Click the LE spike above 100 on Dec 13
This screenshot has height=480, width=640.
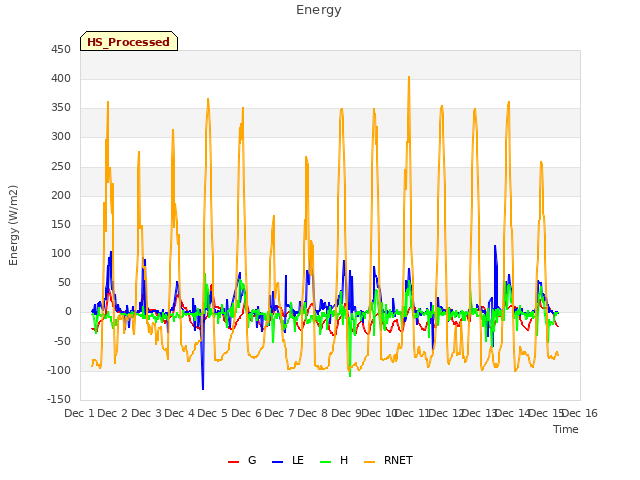[x=495, y=247]
